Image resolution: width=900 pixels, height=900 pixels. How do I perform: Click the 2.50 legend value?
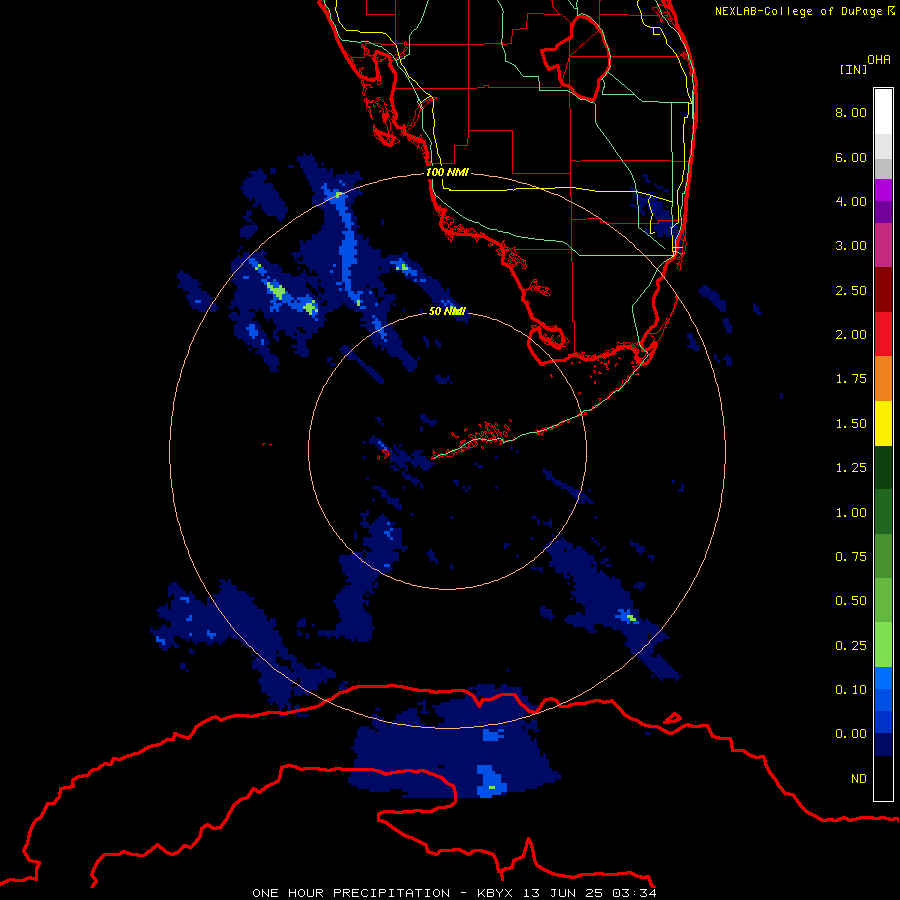(851, 290)
